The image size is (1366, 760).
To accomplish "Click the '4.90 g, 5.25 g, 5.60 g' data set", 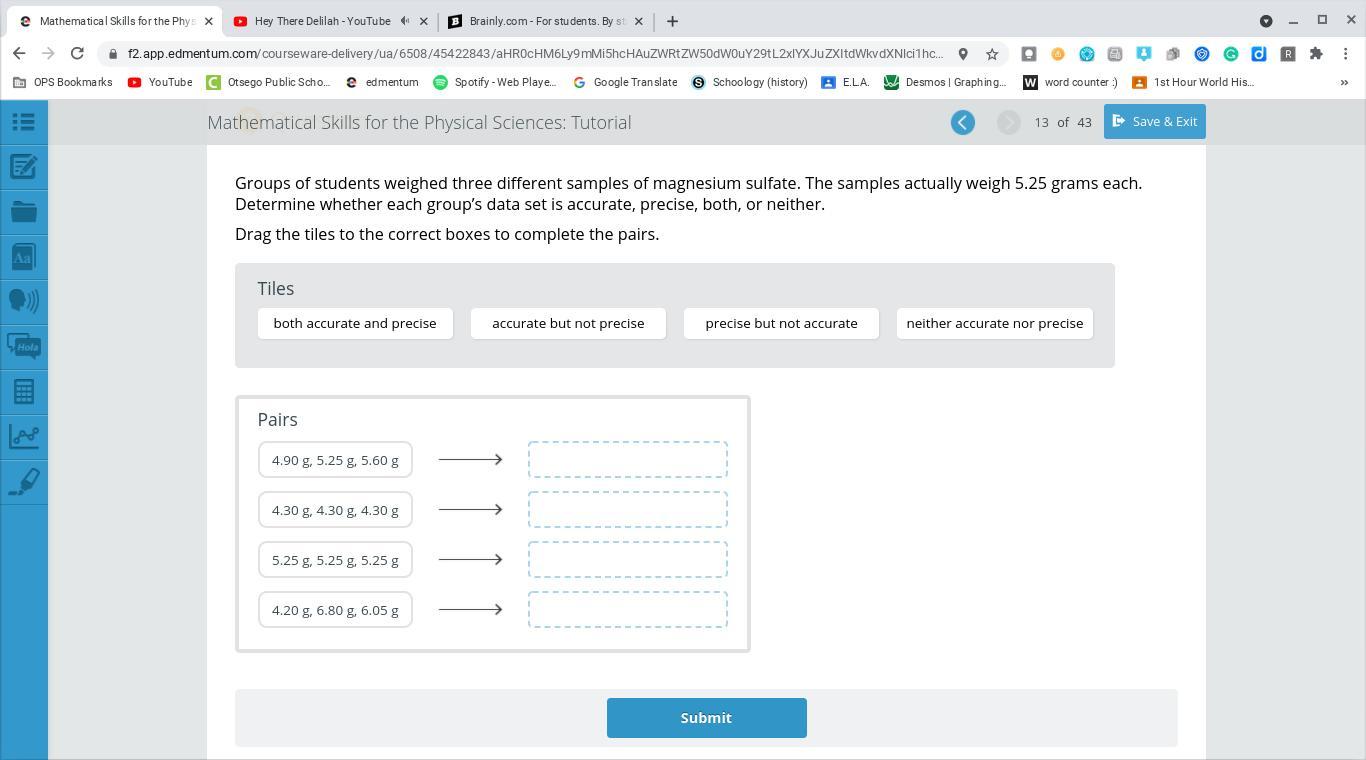I will pos(335,460).
